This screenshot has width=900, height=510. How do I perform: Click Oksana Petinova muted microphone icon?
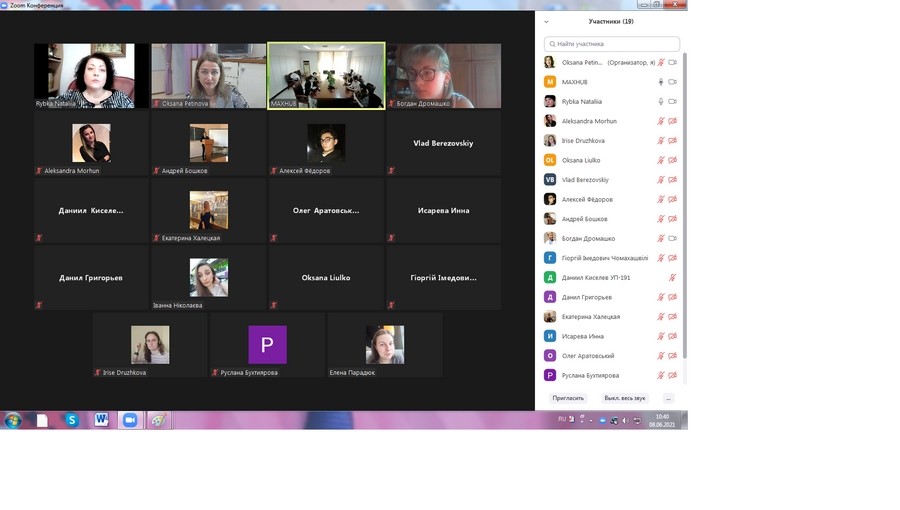661,63
